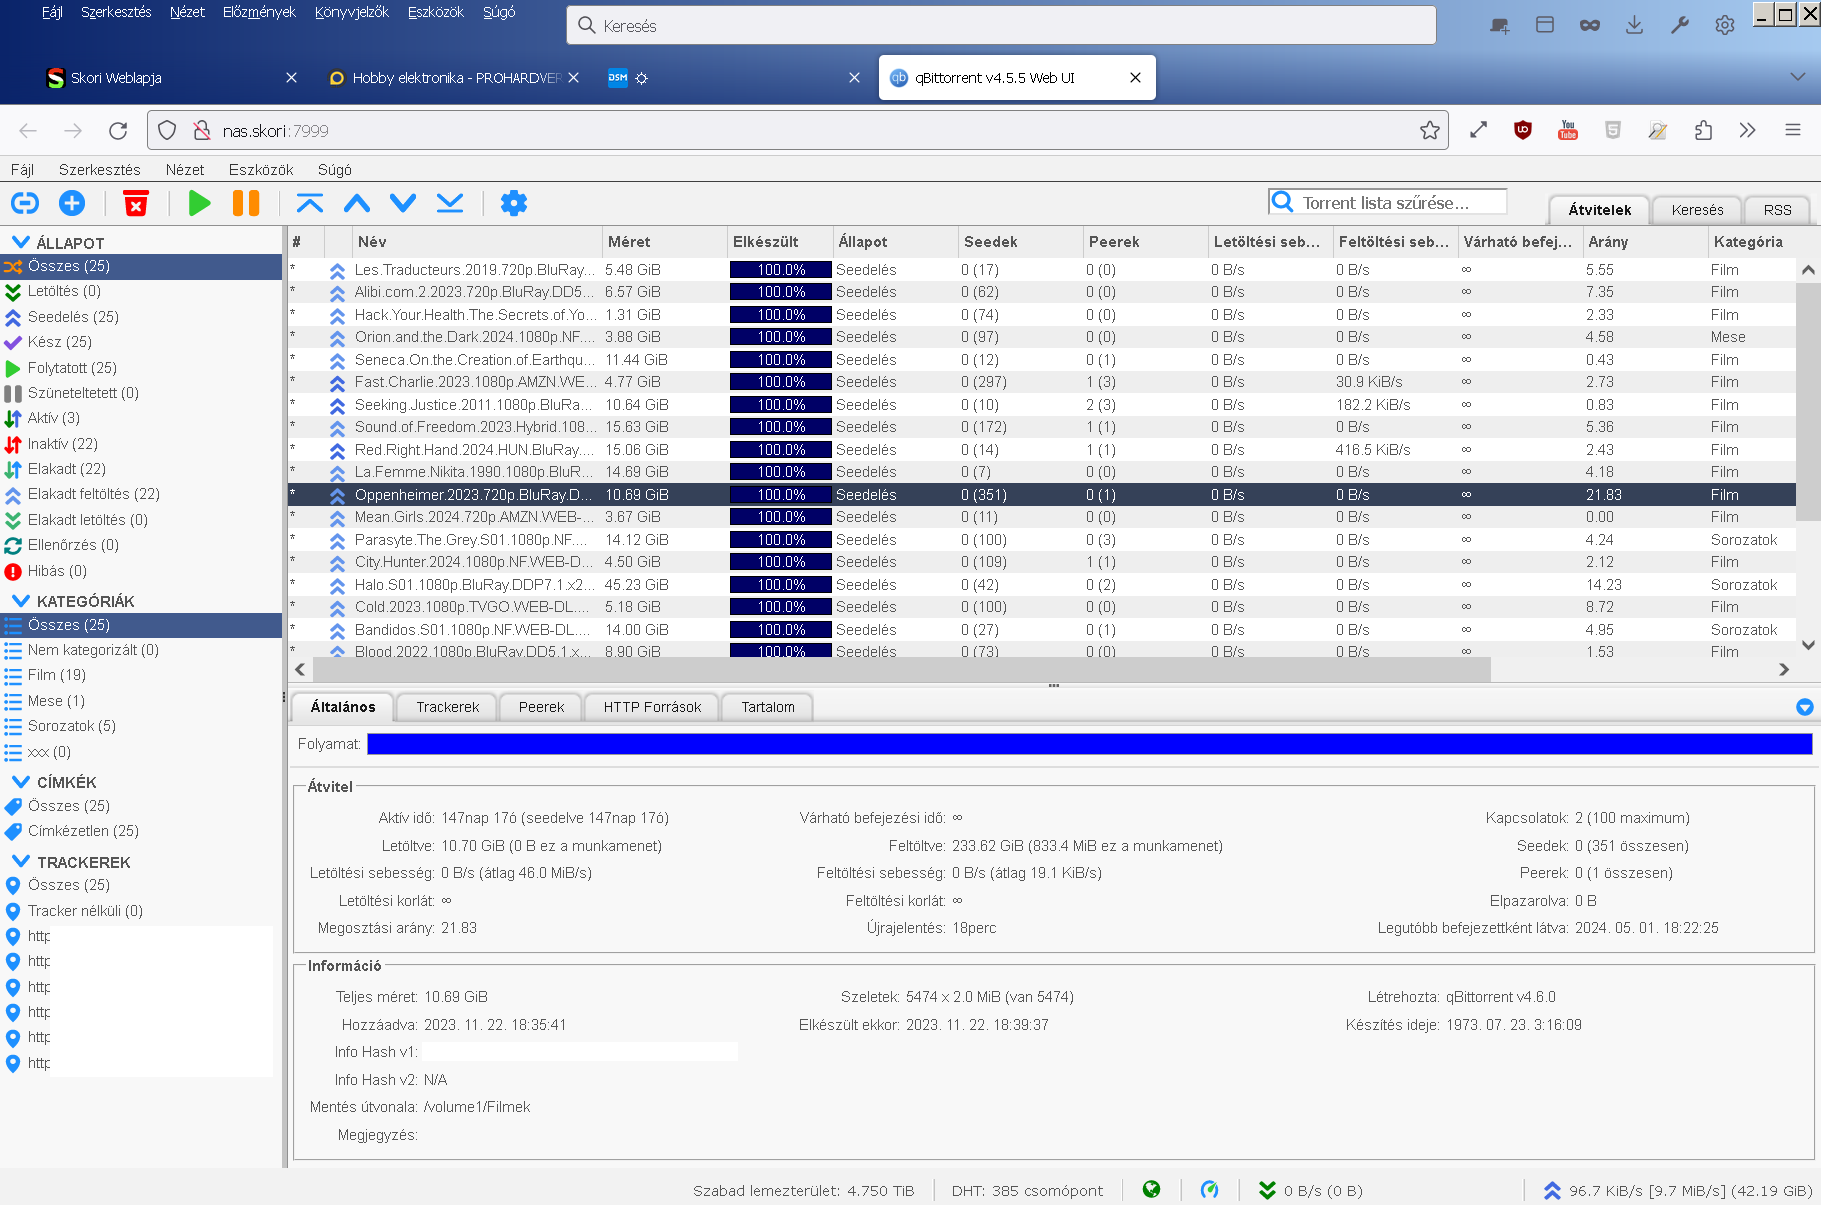Image resolution: width=1821 pixels, height=1205 pixels.
Task: Collapse the TRACKEREK filter section
Action: (20, 862)
